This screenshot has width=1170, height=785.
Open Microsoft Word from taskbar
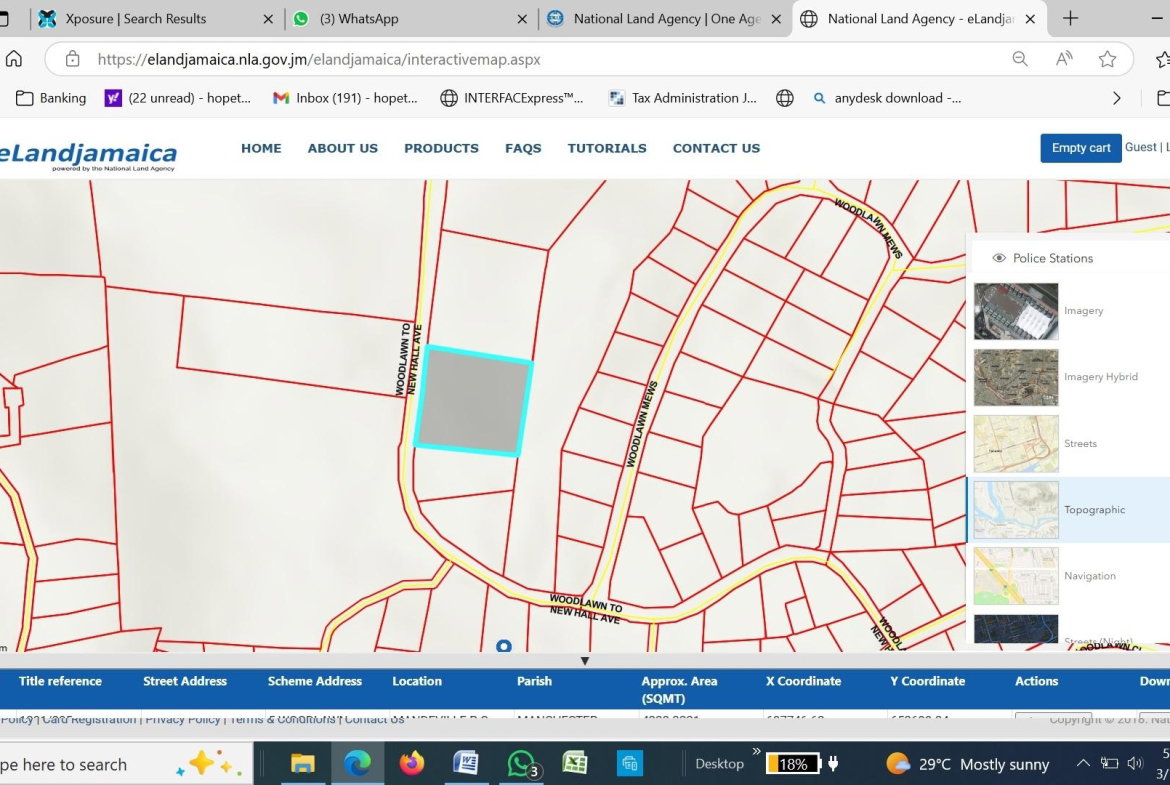click(x=466, y=763)
